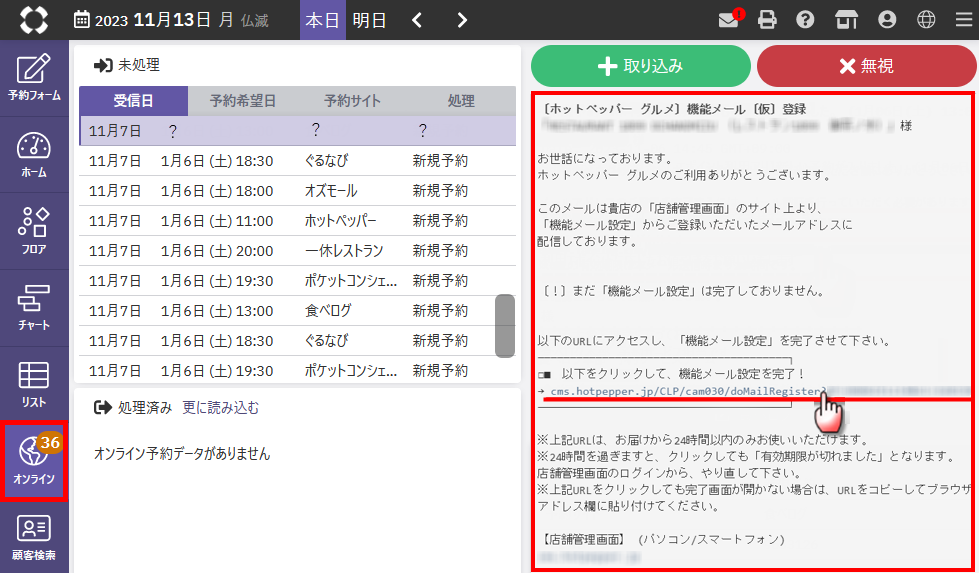
Task: Click the reservation list scrollbar handle
Action: point(505,325)
